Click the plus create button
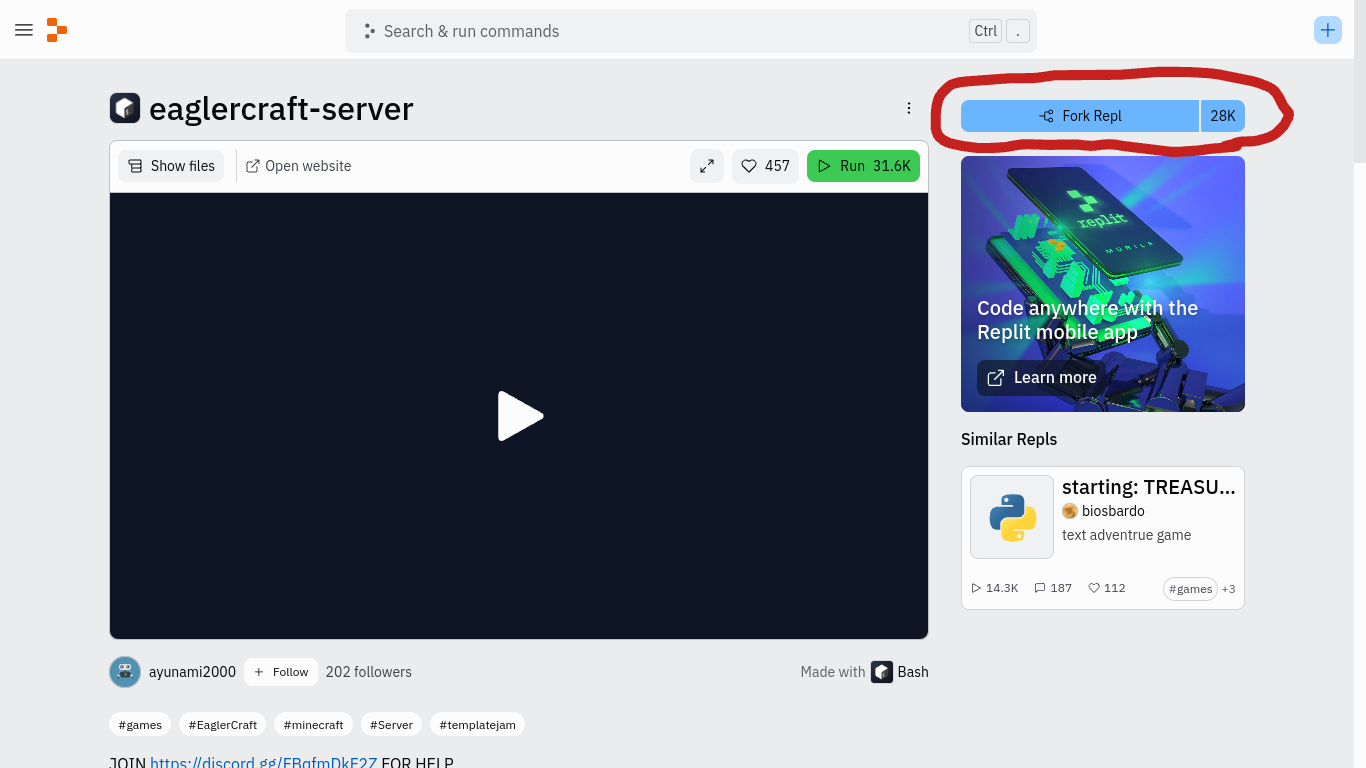 tap(1327, 30)
